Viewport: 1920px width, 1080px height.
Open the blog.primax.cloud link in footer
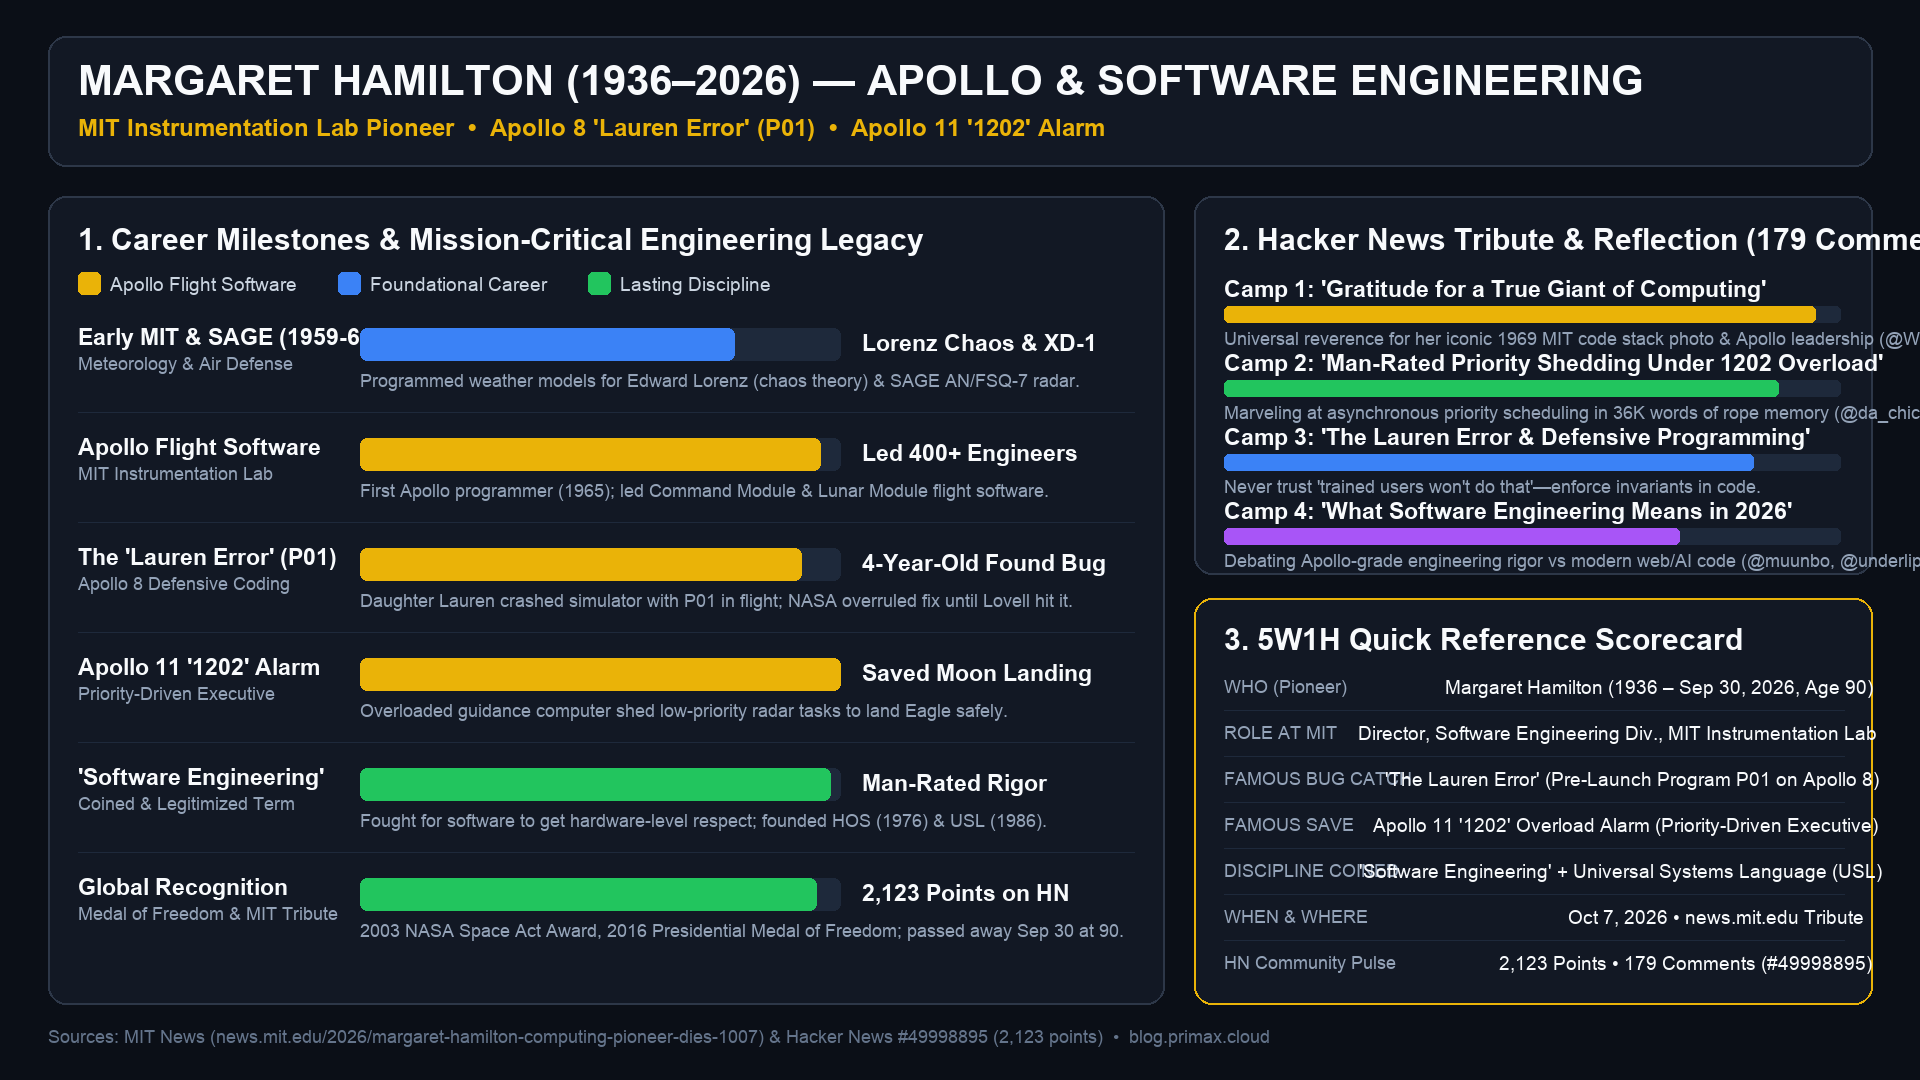point(1199,1037)
